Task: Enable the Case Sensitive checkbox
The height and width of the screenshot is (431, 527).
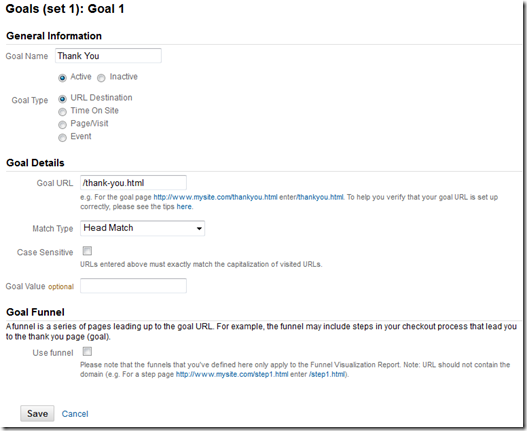Action: coord(87,251)
